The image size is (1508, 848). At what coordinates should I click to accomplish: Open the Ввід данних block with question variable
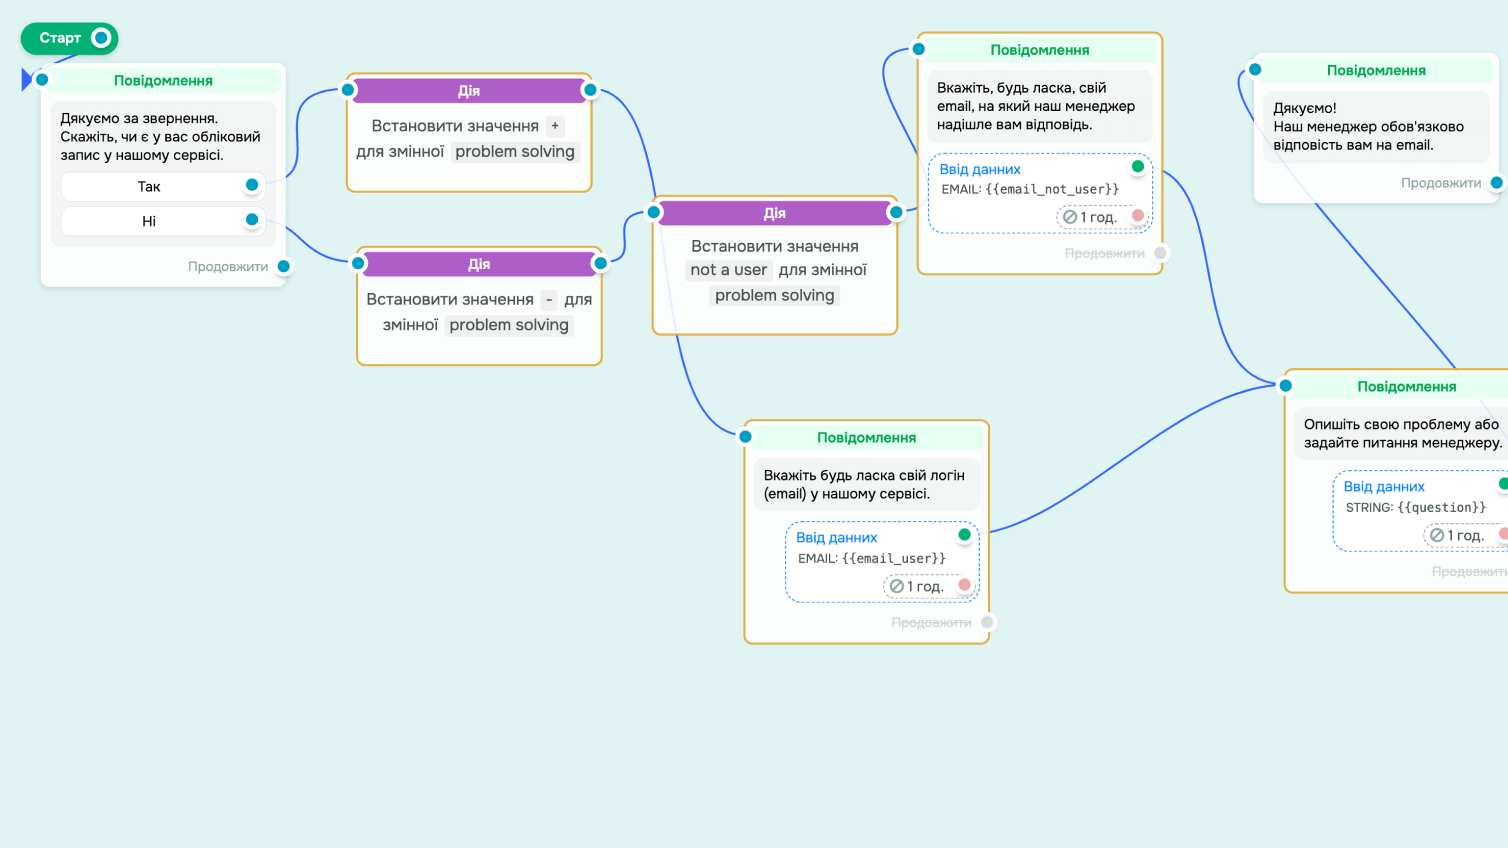point(1421,511)
